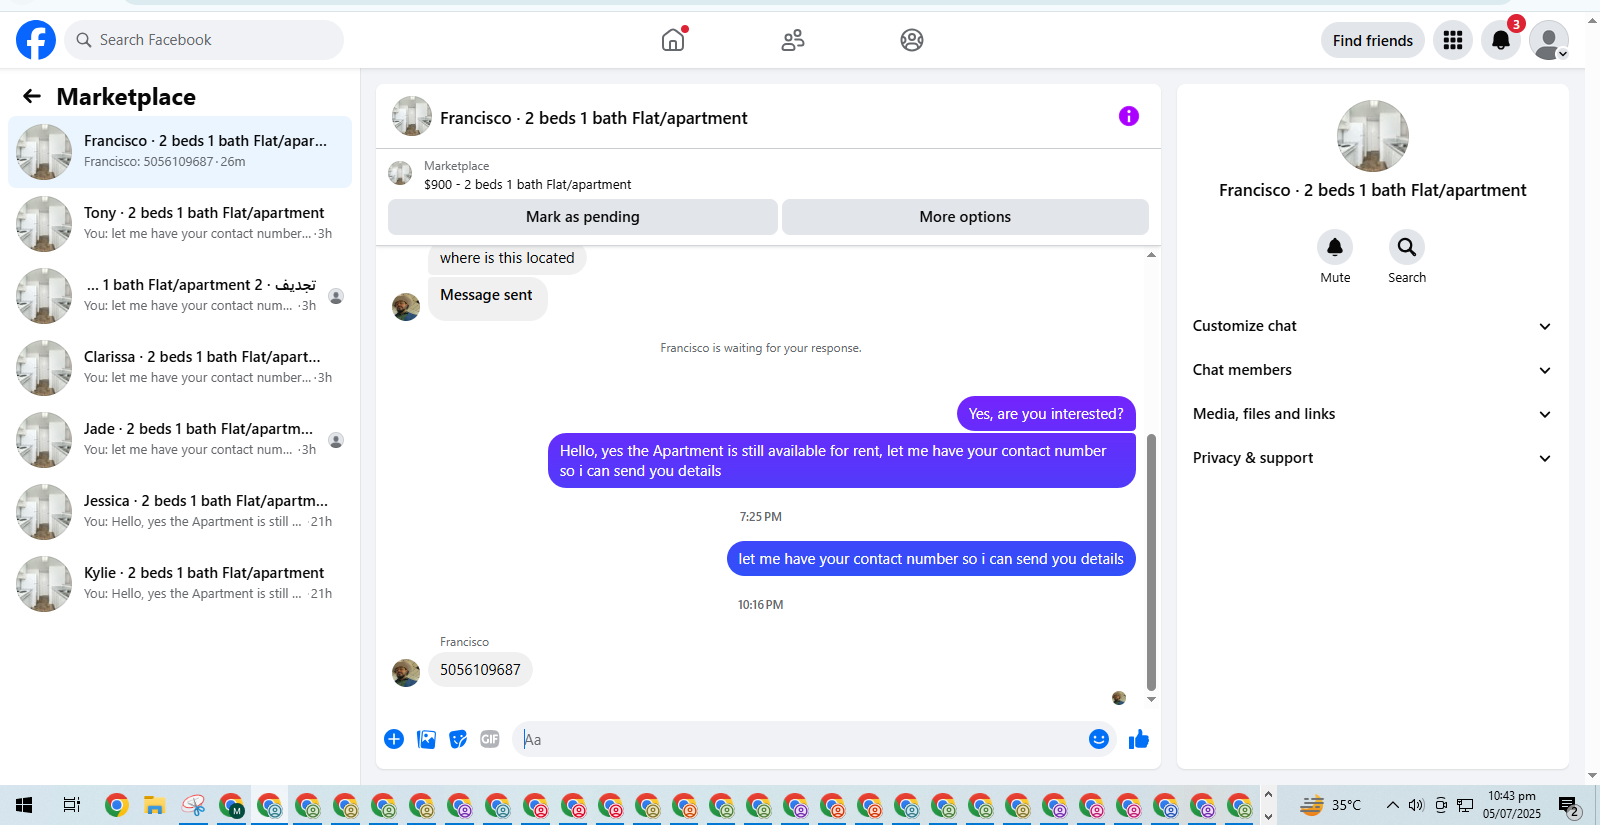Click the 'let me have your contact number' message

[x=931, y=559]
